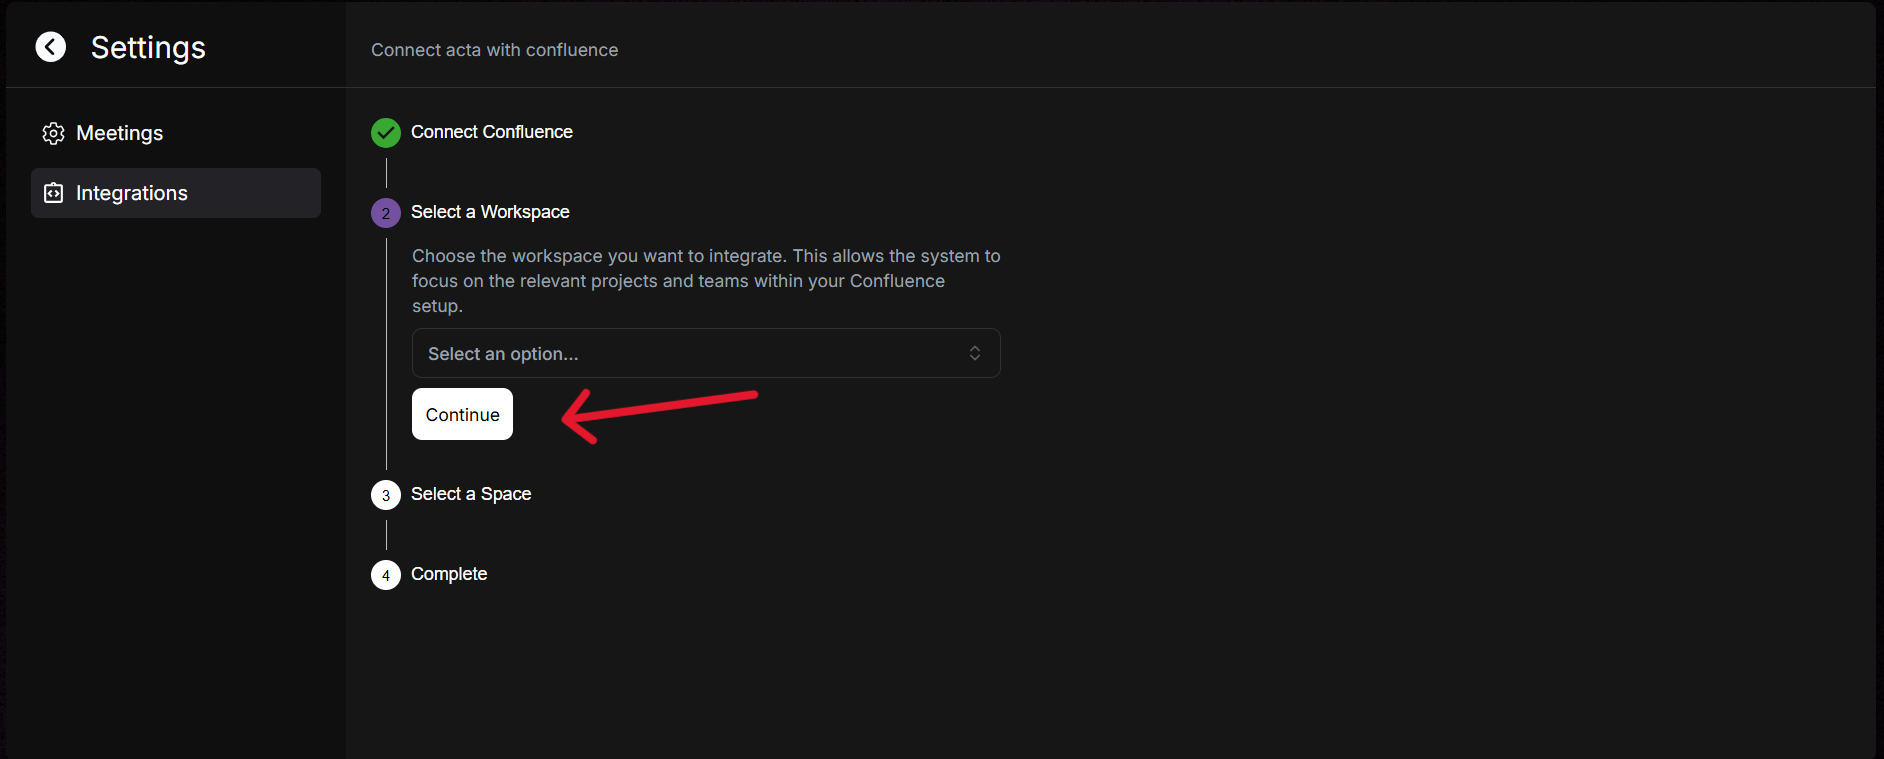Click the green checkmark for Connect Confluence
This screenshot has width=1884, height=759.
(x=386, y=132)
